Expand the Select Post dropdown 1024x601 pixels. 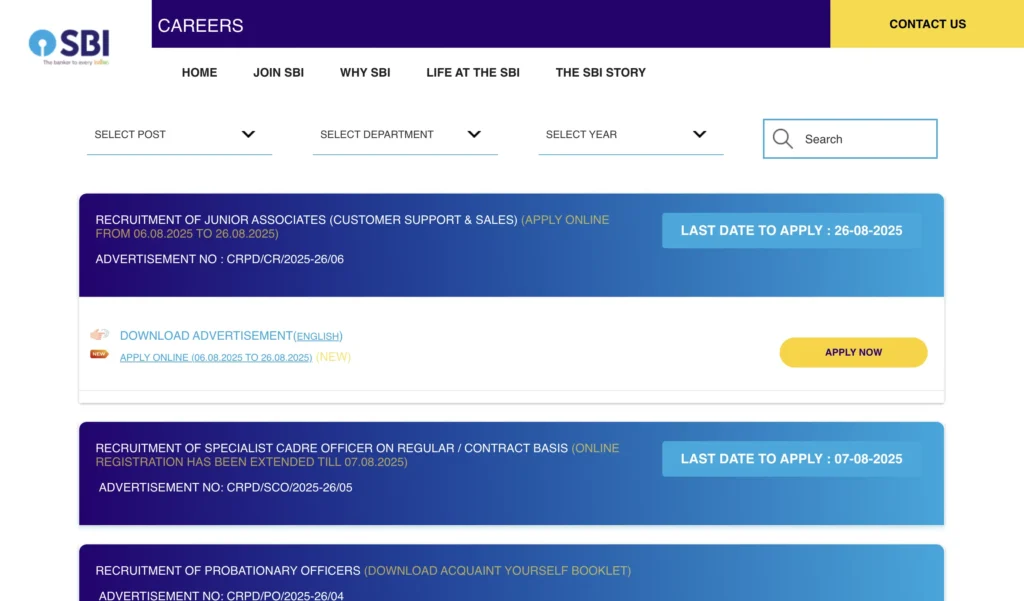179,135
